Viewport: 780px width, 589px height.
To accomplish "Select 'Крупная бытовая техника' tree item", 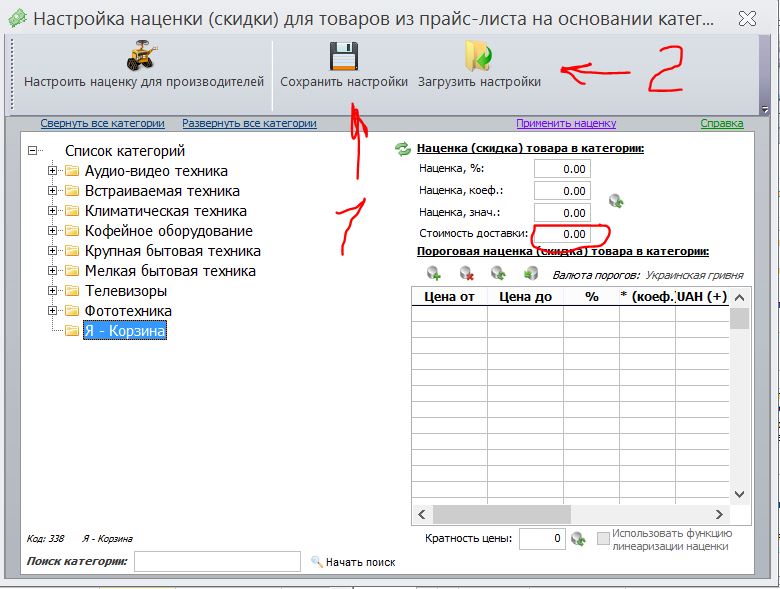I will coord(173,251).
